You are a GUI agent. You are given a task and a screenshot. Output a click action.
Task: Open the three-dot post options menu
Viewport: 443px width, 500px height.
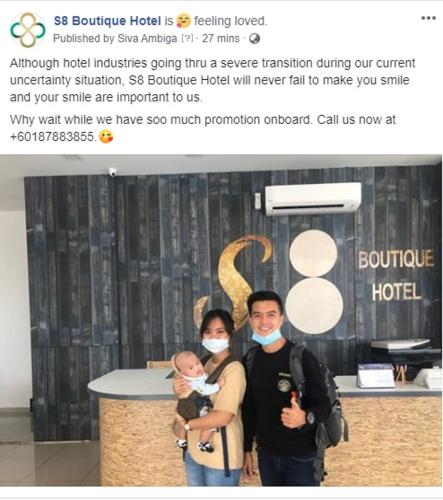pos(428,18)
